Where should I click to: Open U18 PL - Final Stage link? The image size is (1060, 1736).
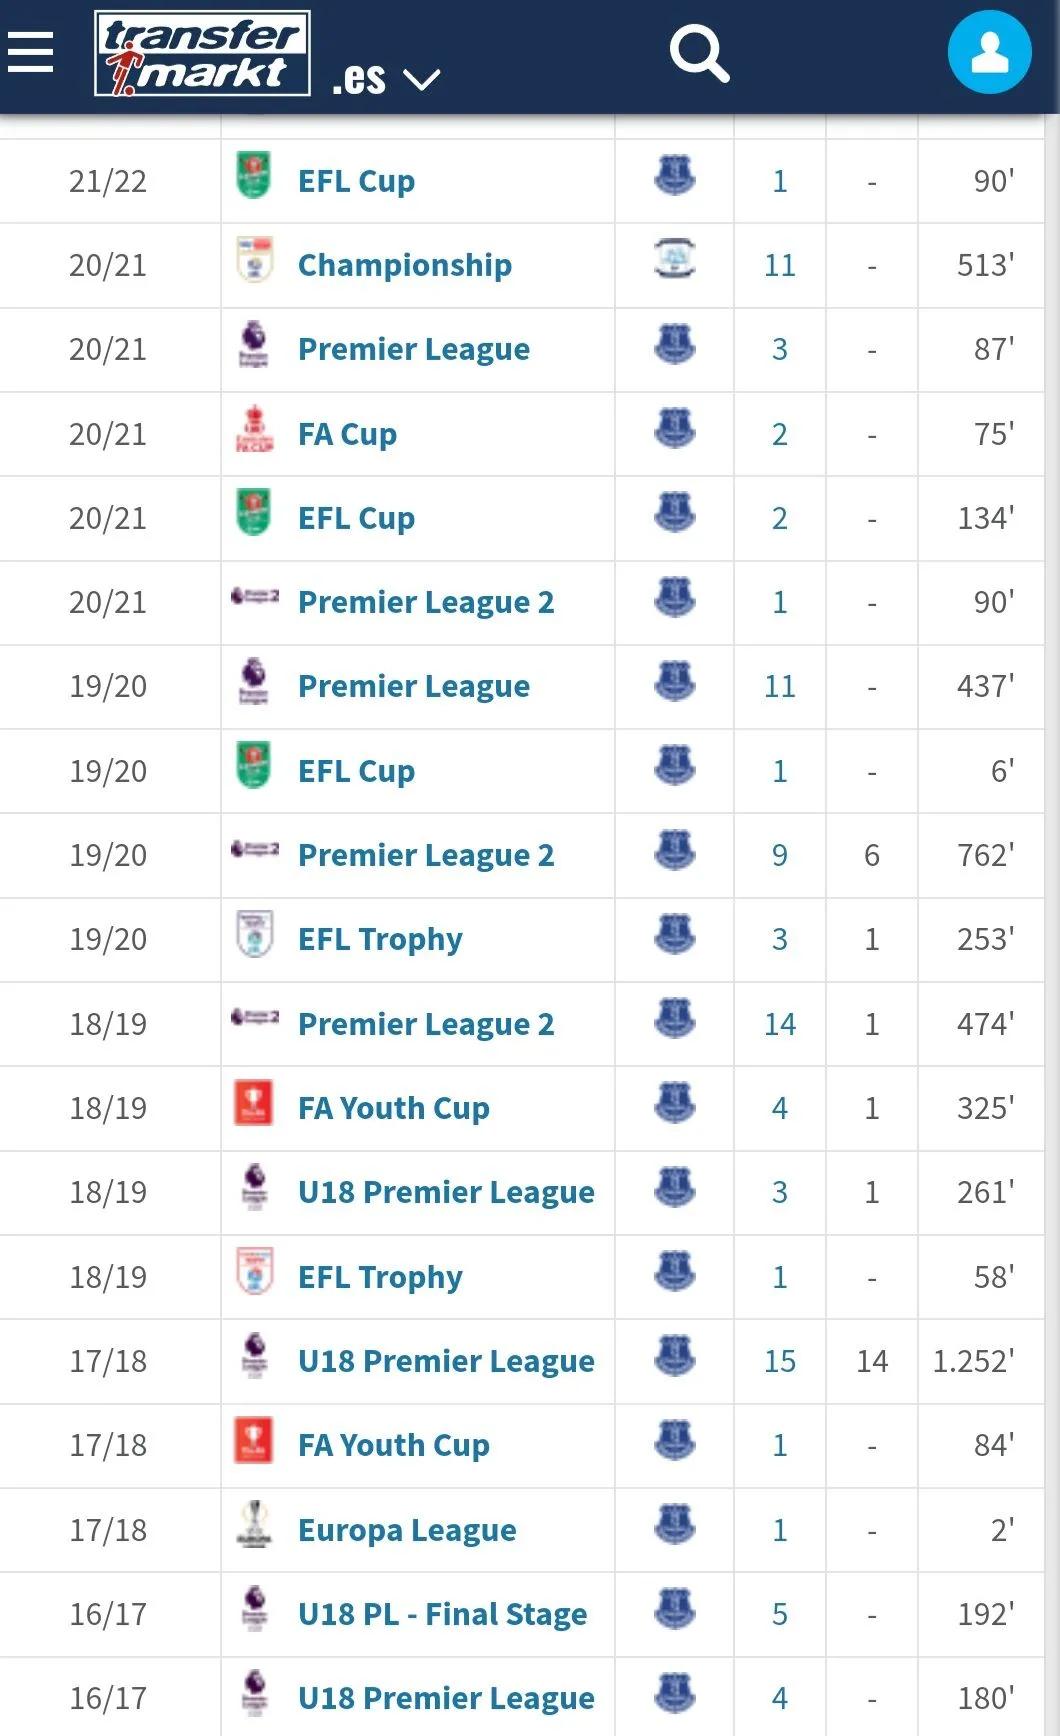point(442,1614)
